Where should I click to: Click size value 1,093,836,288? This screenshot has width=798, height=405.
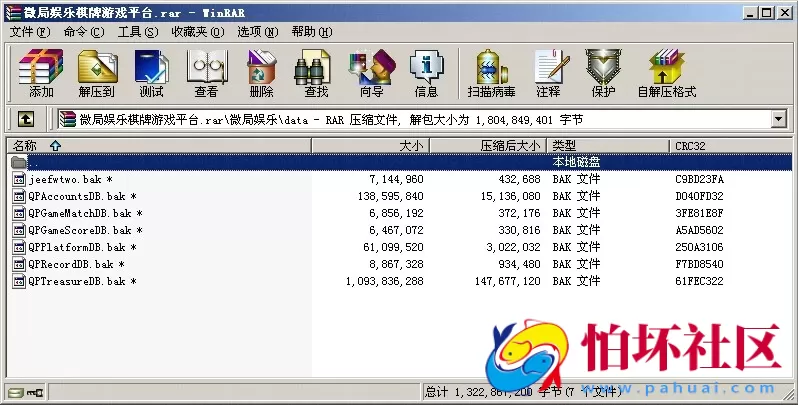point(385,281)
